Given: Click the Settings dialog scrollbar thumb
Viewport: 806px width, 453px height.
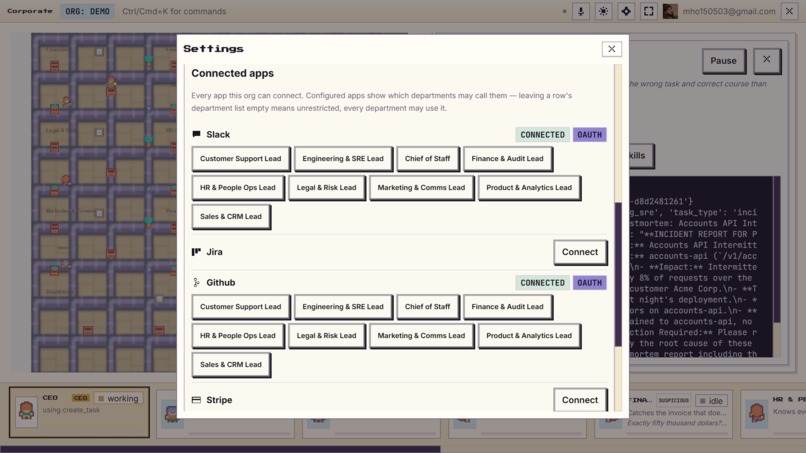Looking at the screenshot, I should point(618,274).
